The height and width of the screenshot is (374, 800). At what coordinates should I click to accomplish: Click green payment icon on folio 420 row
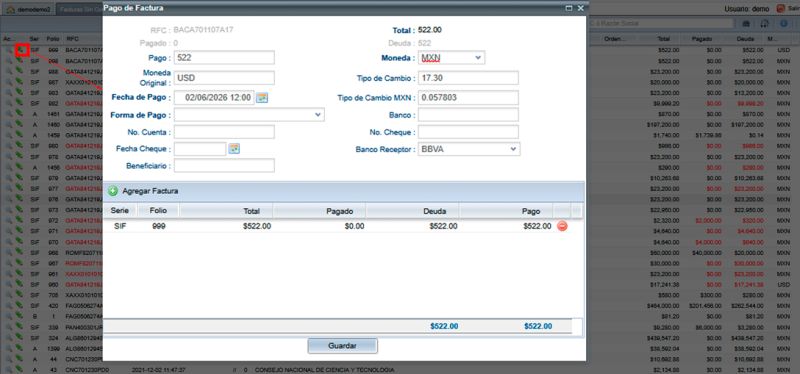(x=19, y=305)
